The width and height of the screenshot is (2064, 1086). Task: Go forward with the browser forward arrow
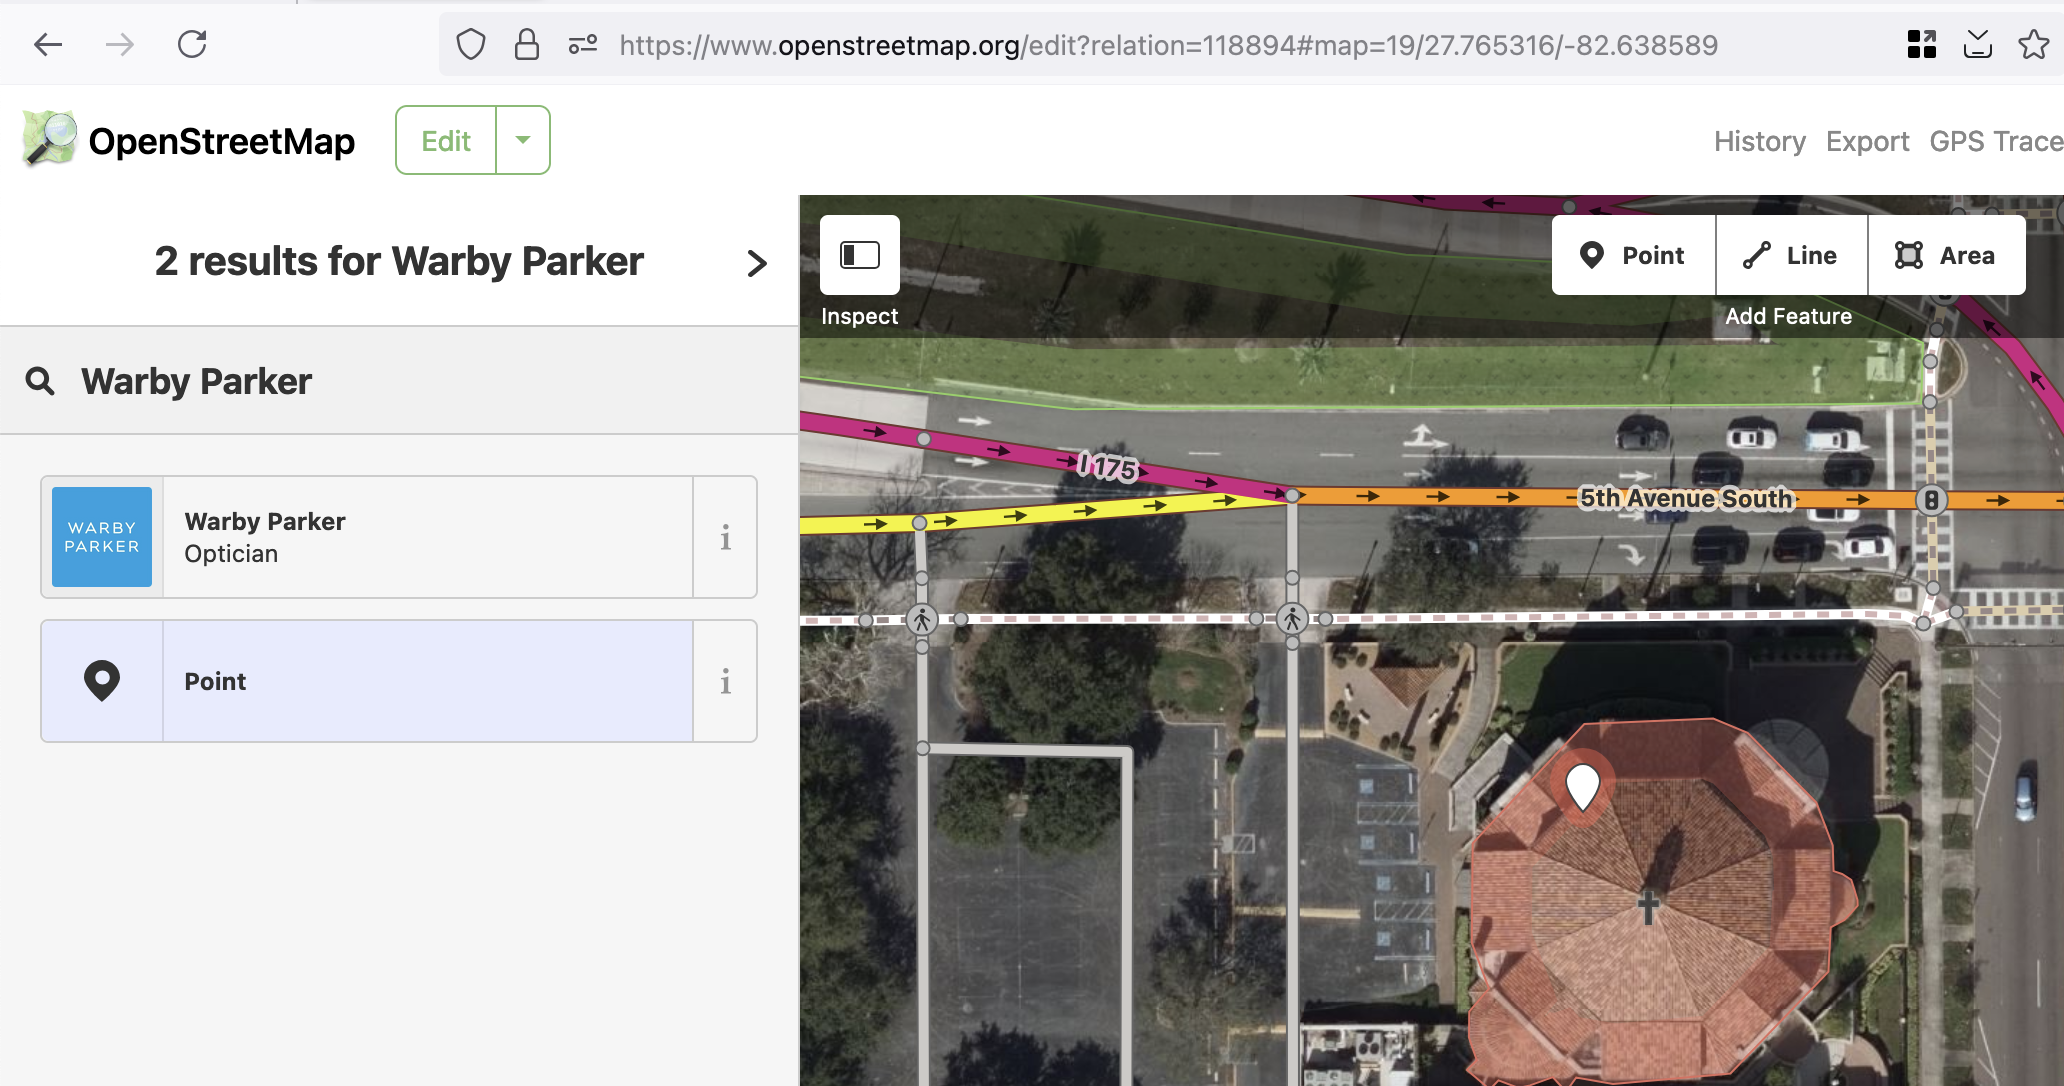[x=120, y=44]
